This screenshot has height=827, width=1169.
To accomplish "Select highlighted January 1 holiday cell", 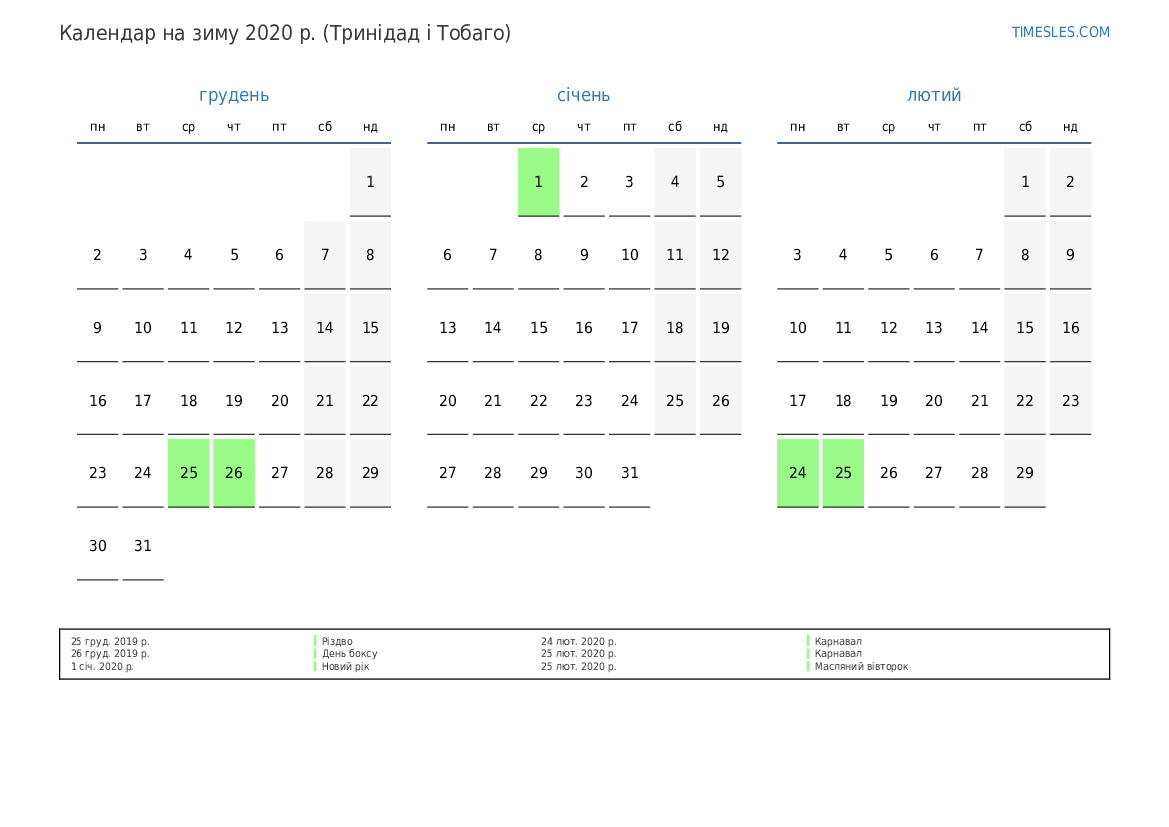I will point(538,182).
